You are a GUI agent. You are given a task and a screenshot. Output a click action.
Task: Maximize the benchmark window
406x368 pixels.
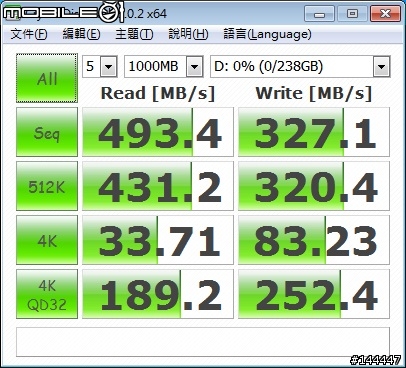pyautogui.click(x=352, y=14)
